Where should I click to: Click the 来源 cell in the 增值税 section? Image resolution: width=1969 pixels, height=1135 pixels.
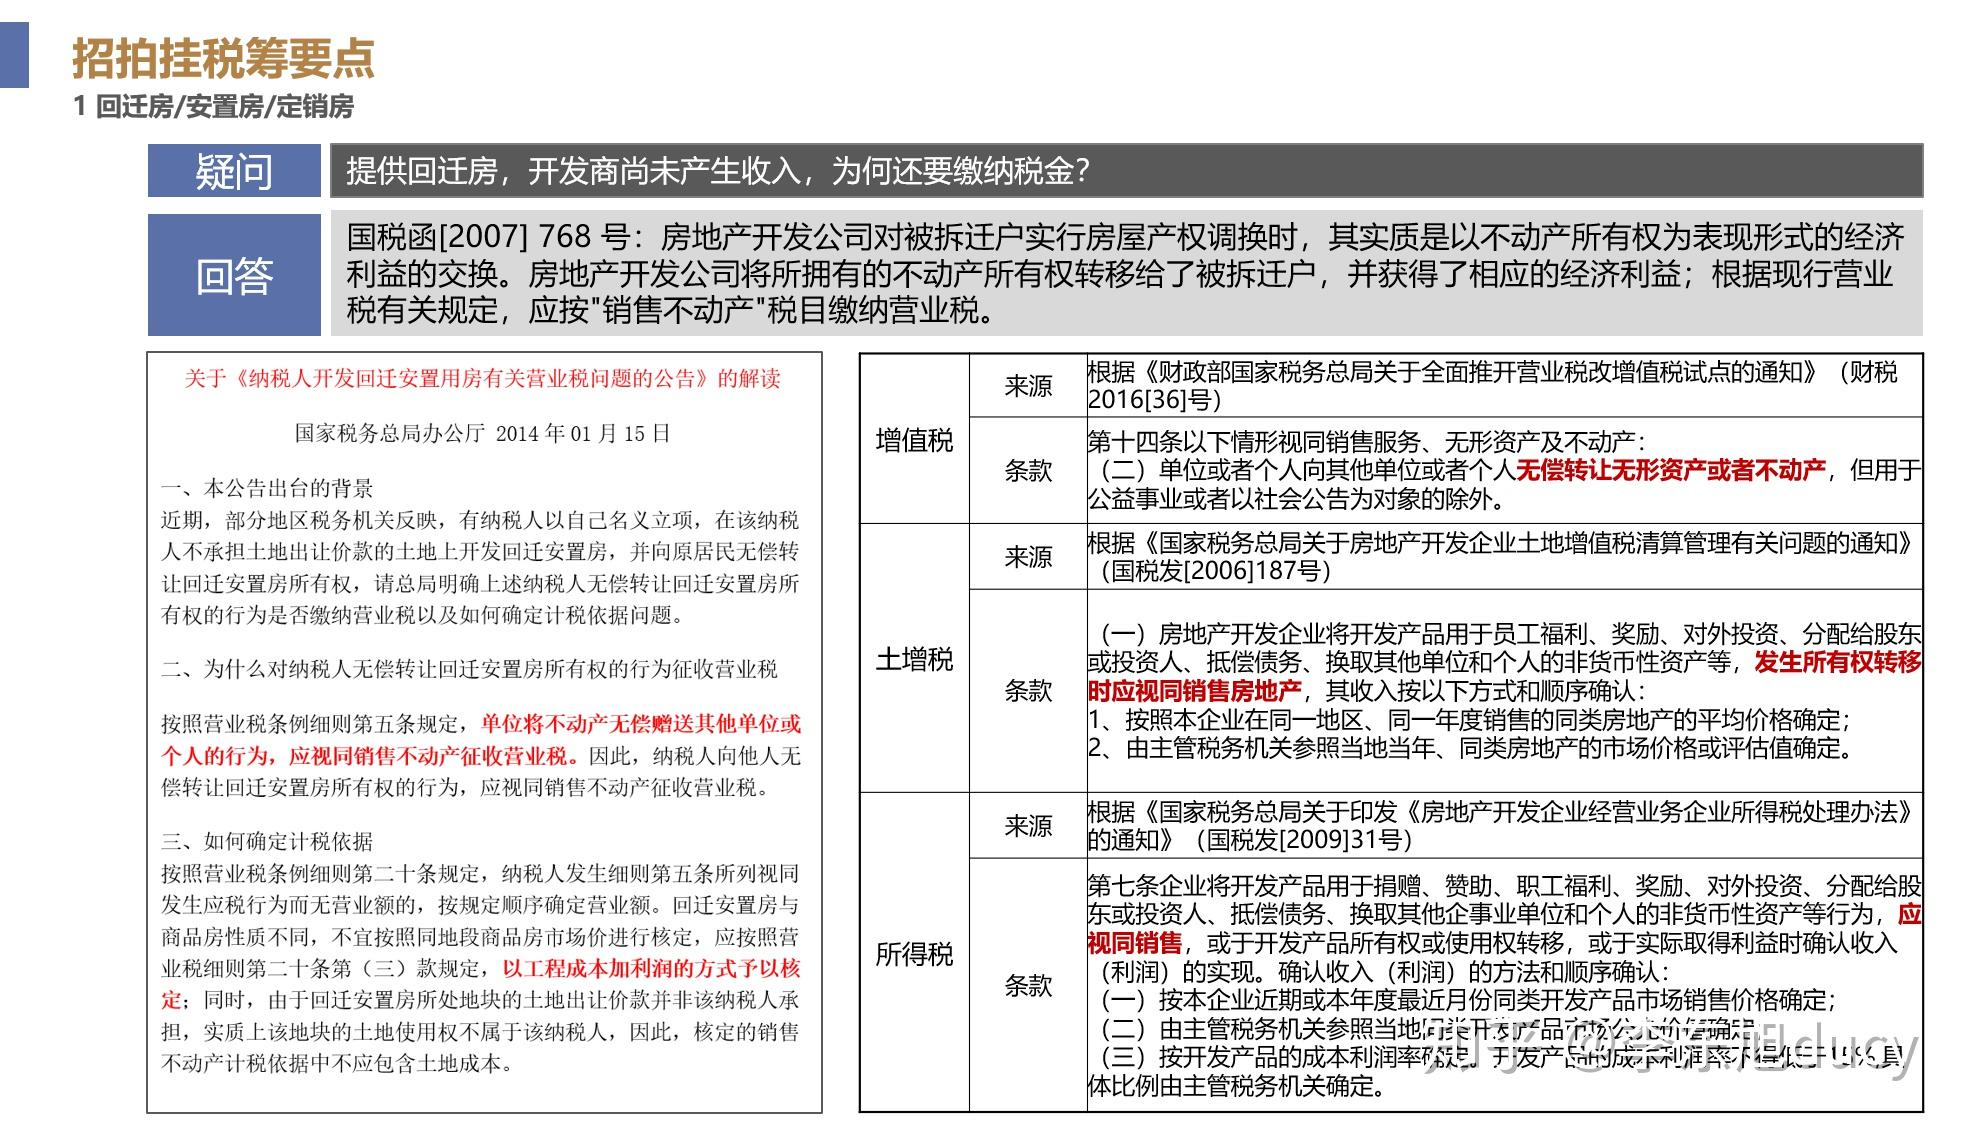[x=1028, y=386]
